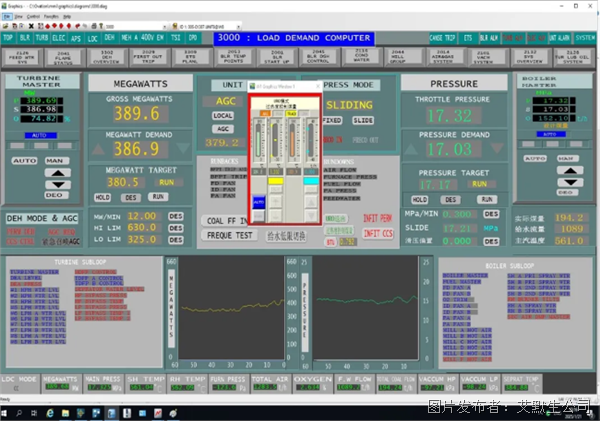Switch to the TOP tab
This screenshot has height=421, width=600.
pyautogui.click(x=8, y=38)
